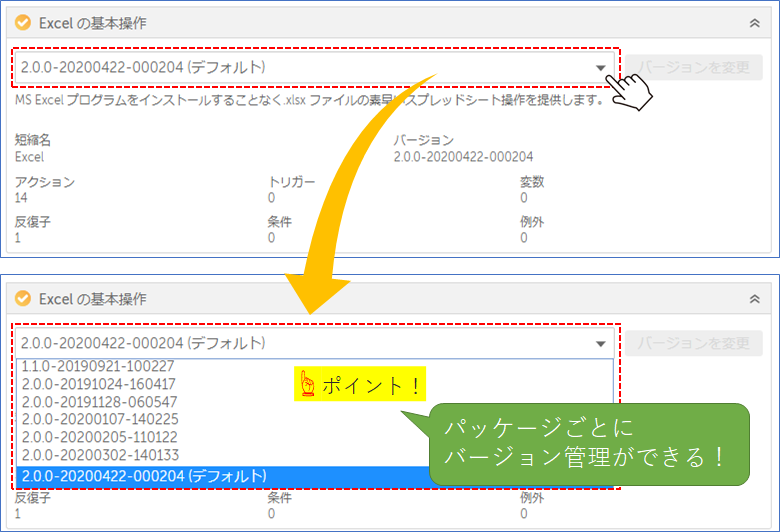The image size is (780, 532).
Task: Click the lower panel title Excel の基本操作
Action: coord(93,299)
